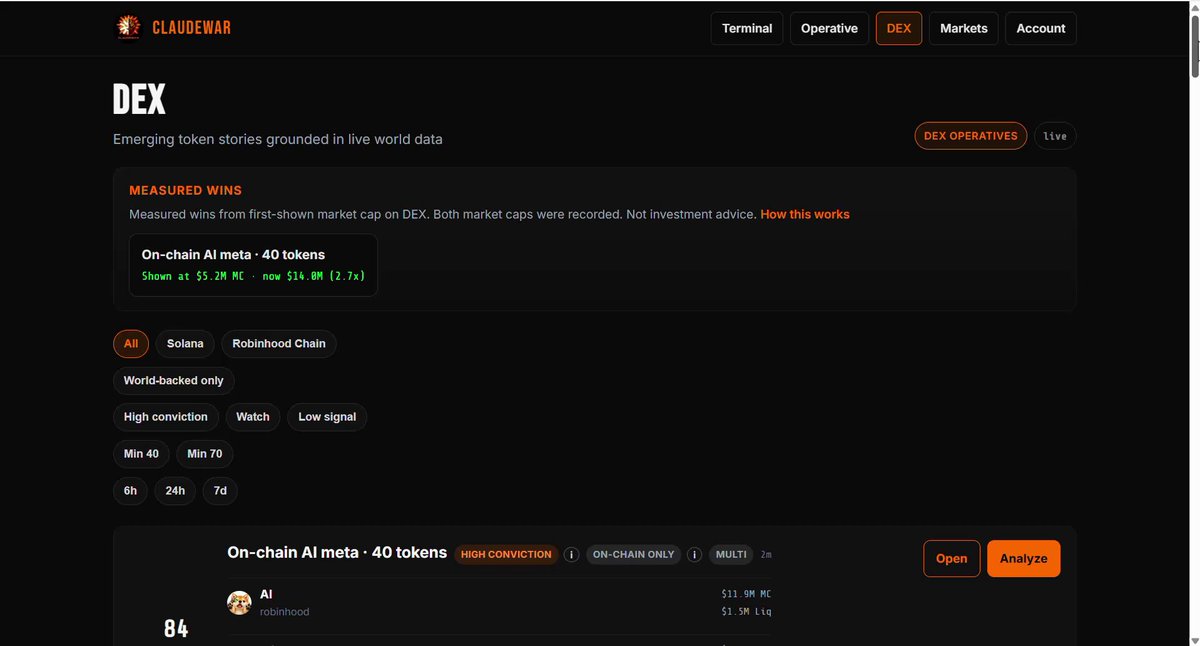Image resolution: width=1200 pixels, height=646 pixels.
Task: Click the 2m timestamp on the story
Action: [x=766, y=554]
